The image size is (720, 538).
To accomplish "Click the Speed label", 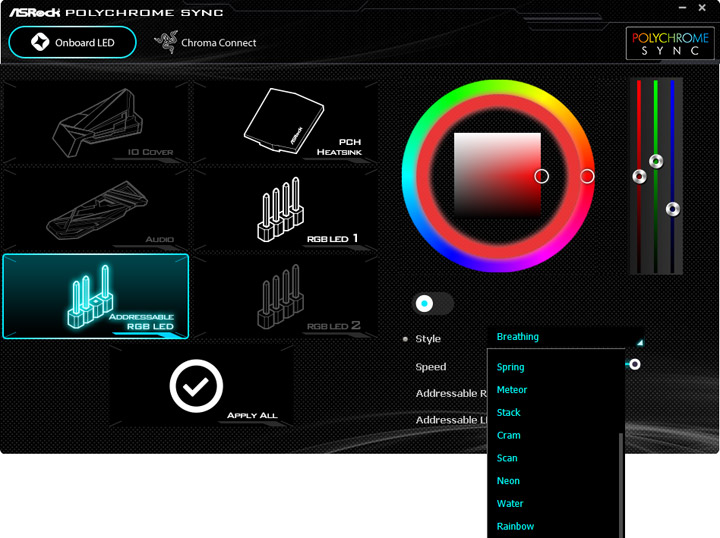I will coord(431,367).
